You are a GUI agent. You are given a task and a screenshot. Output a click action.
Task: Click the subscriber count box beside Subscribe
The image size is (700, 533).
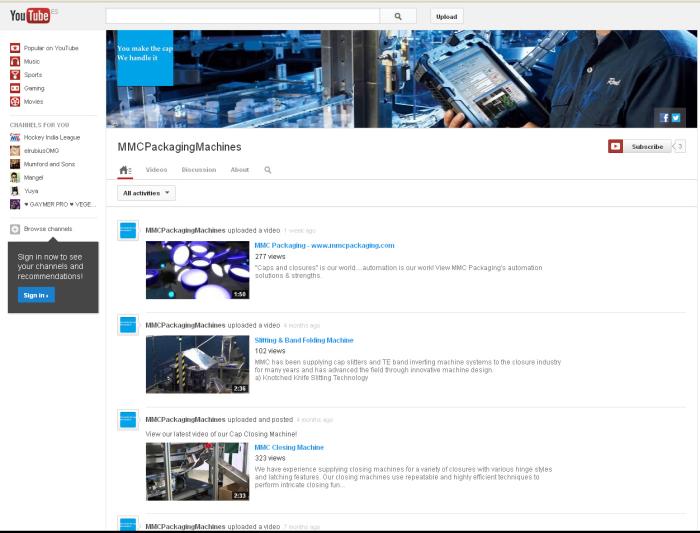coord(679,146)
